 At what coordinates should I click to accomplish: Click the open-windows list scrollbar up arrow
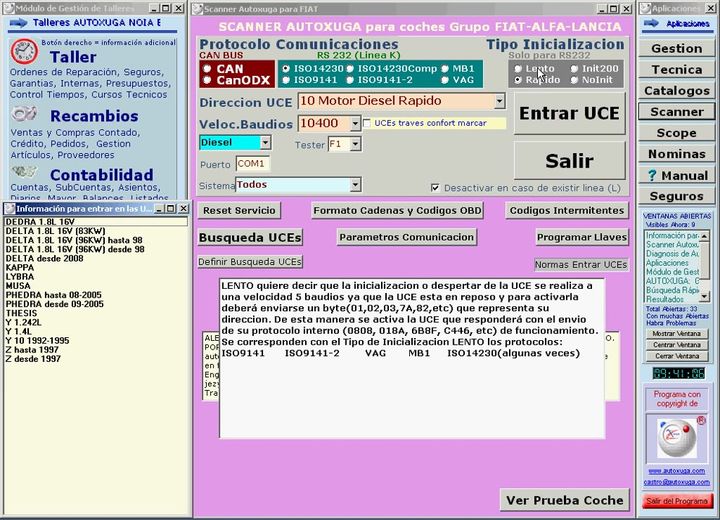coord(703,235)
